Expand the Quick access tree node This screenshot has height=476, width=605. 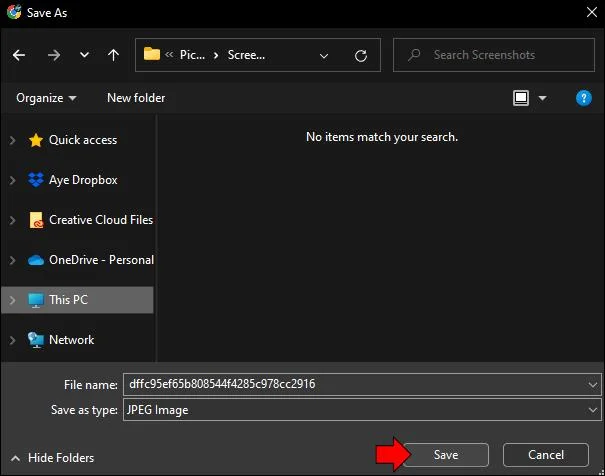12,140
